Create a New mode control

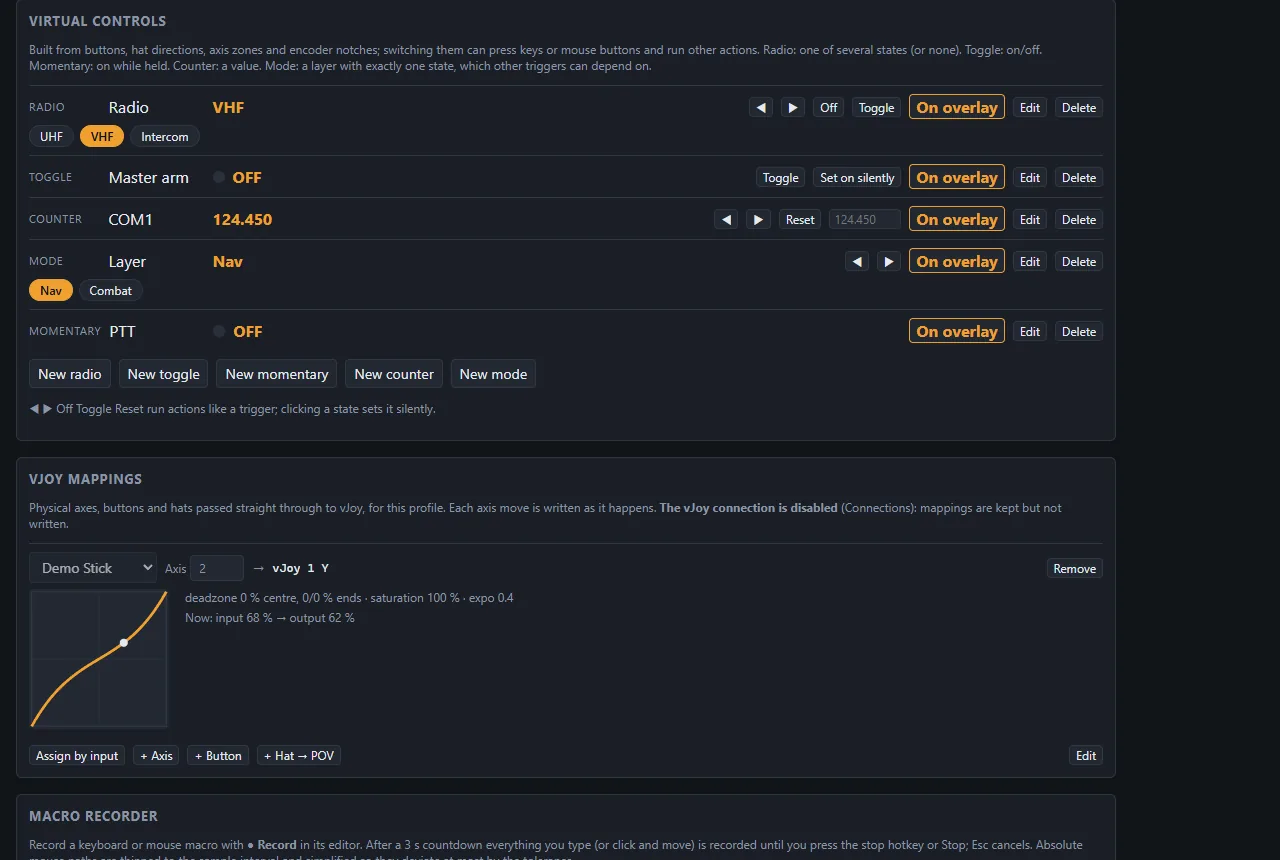coord(493,373)
